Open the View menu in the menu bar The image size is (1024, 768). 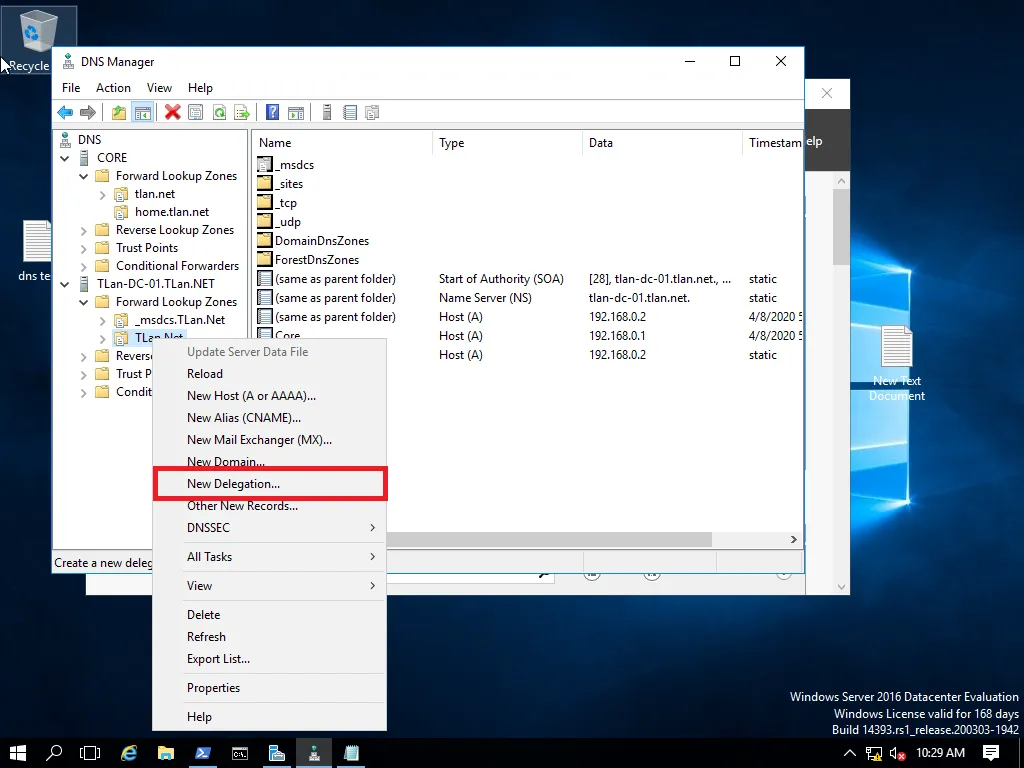(x=159, y=88)
